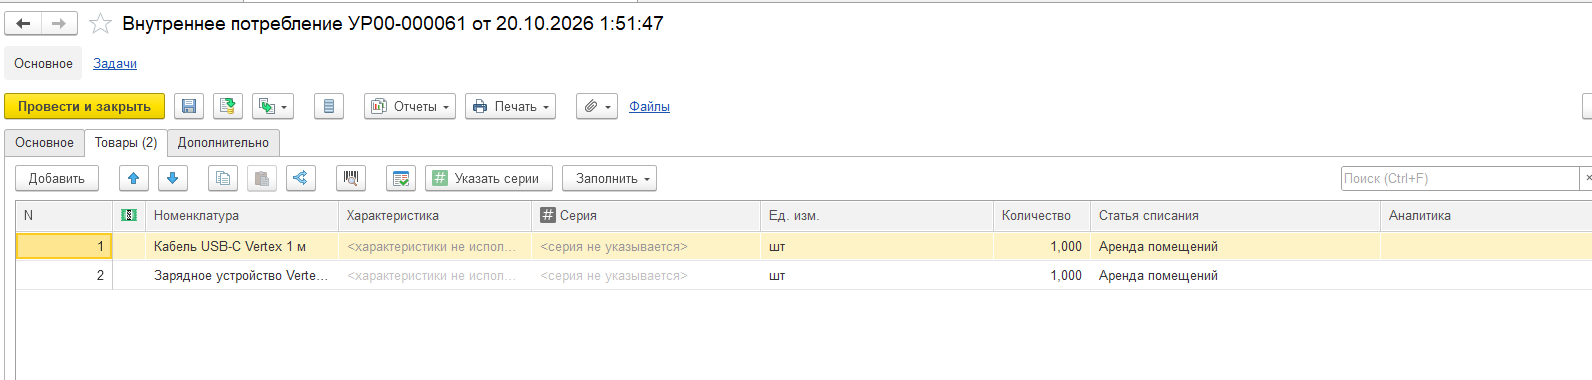Switch to the Основное tab in form
The image size is (1592, 380).
click(x=44, y=142)
